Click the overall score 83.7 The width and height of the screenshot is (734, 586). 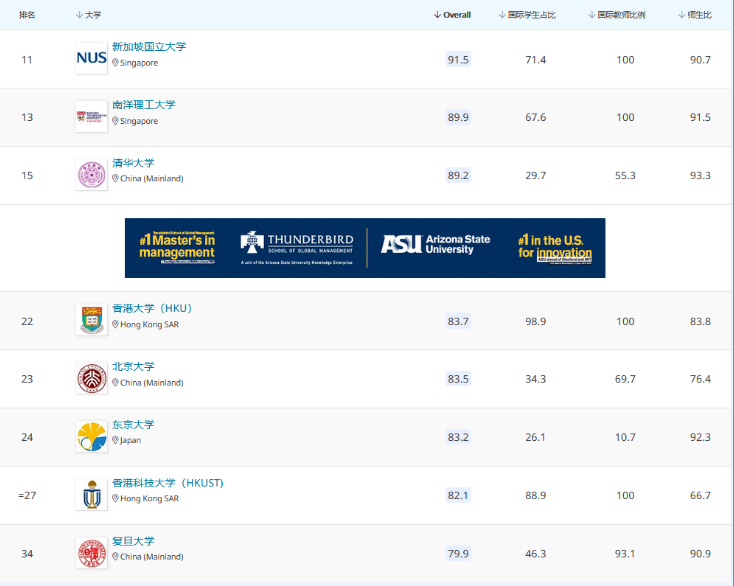(x=458, y=322)
